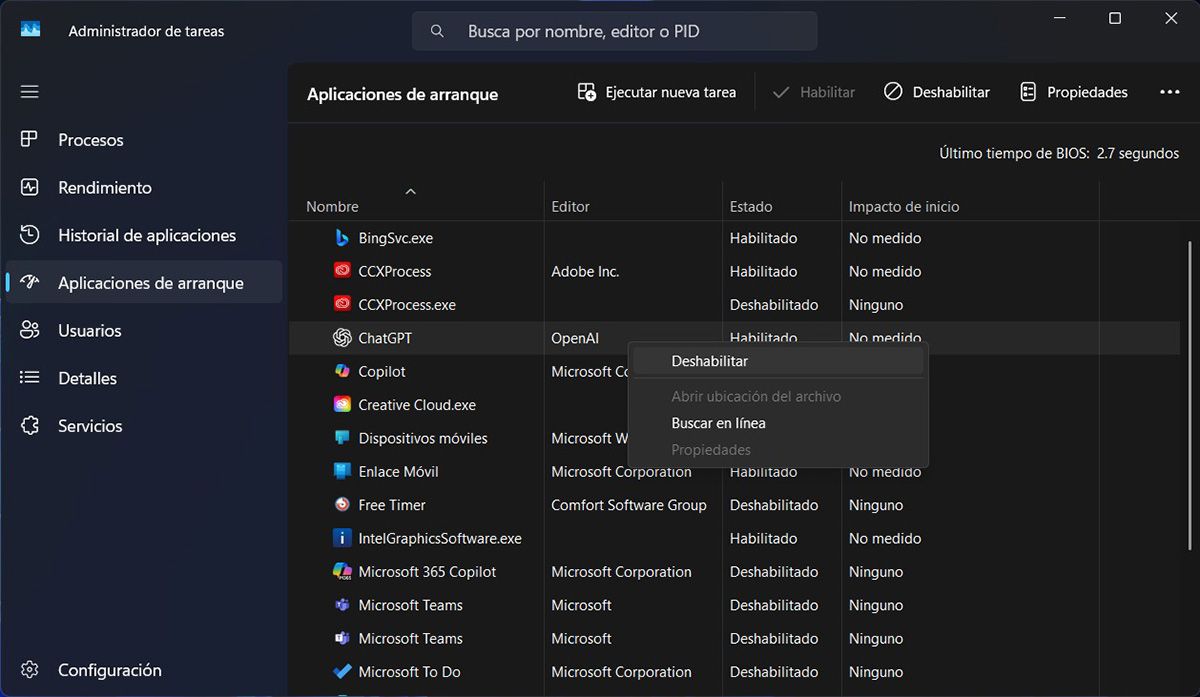Click the sort arrow above Nombre
The image size is (1200, 697).
click(x=410, y=190)
